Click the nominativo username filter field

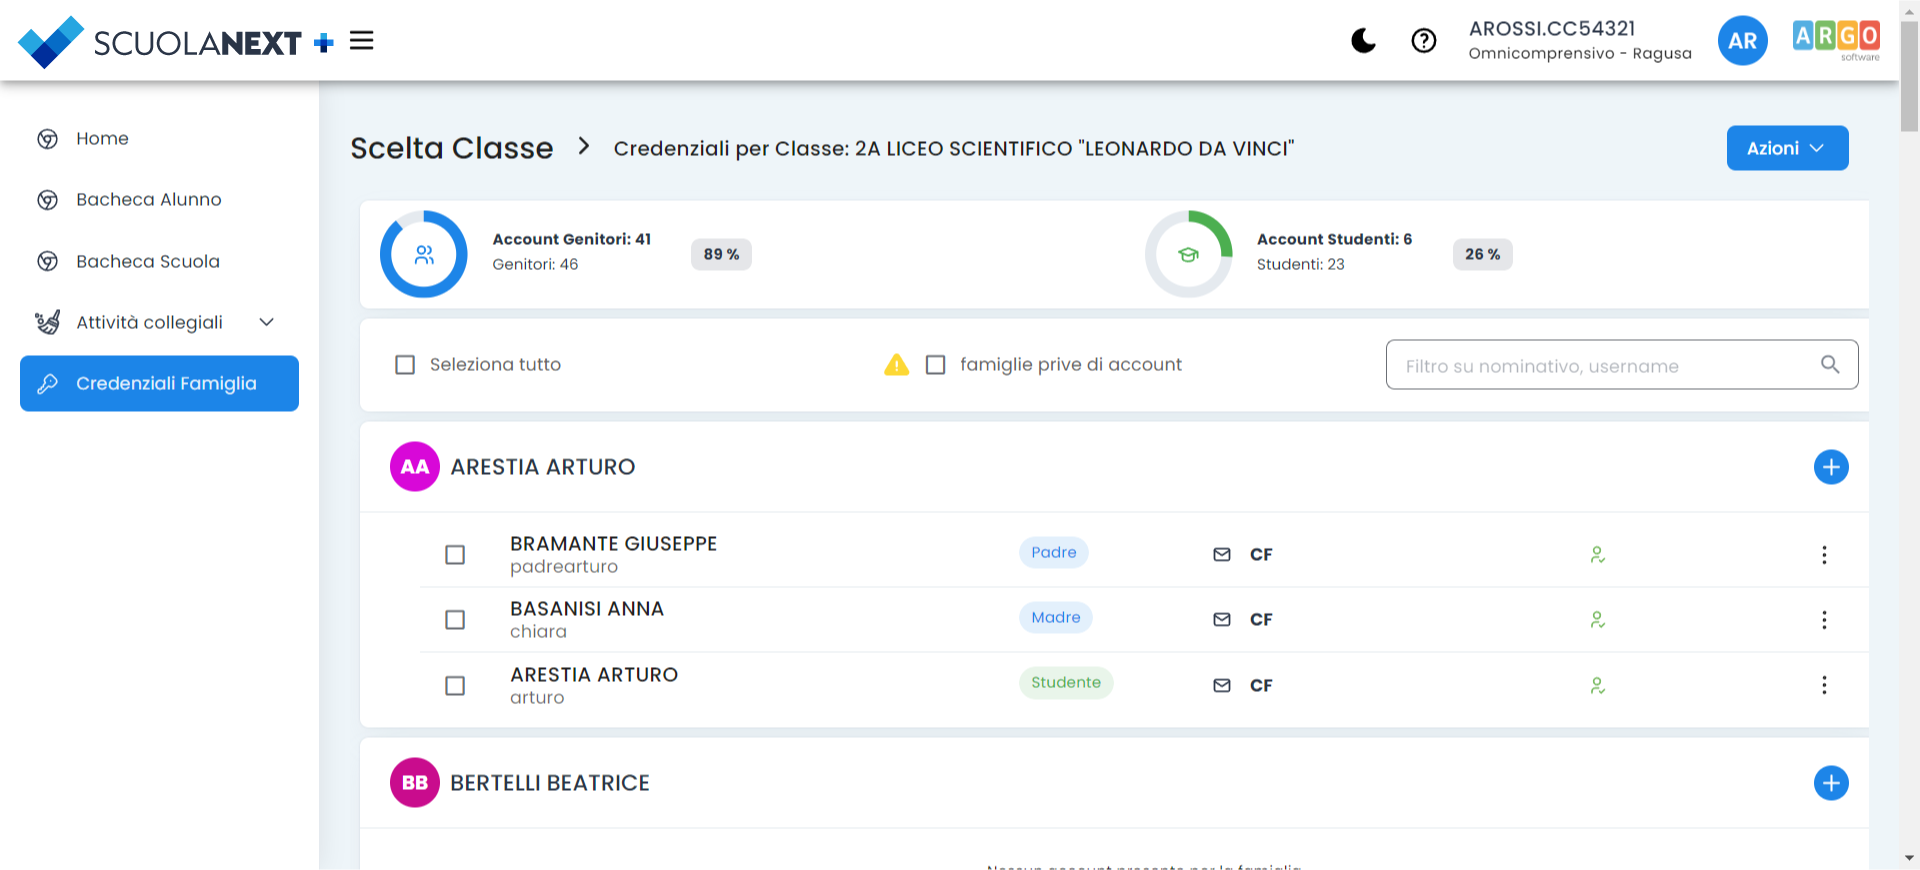click(1605, 365)
